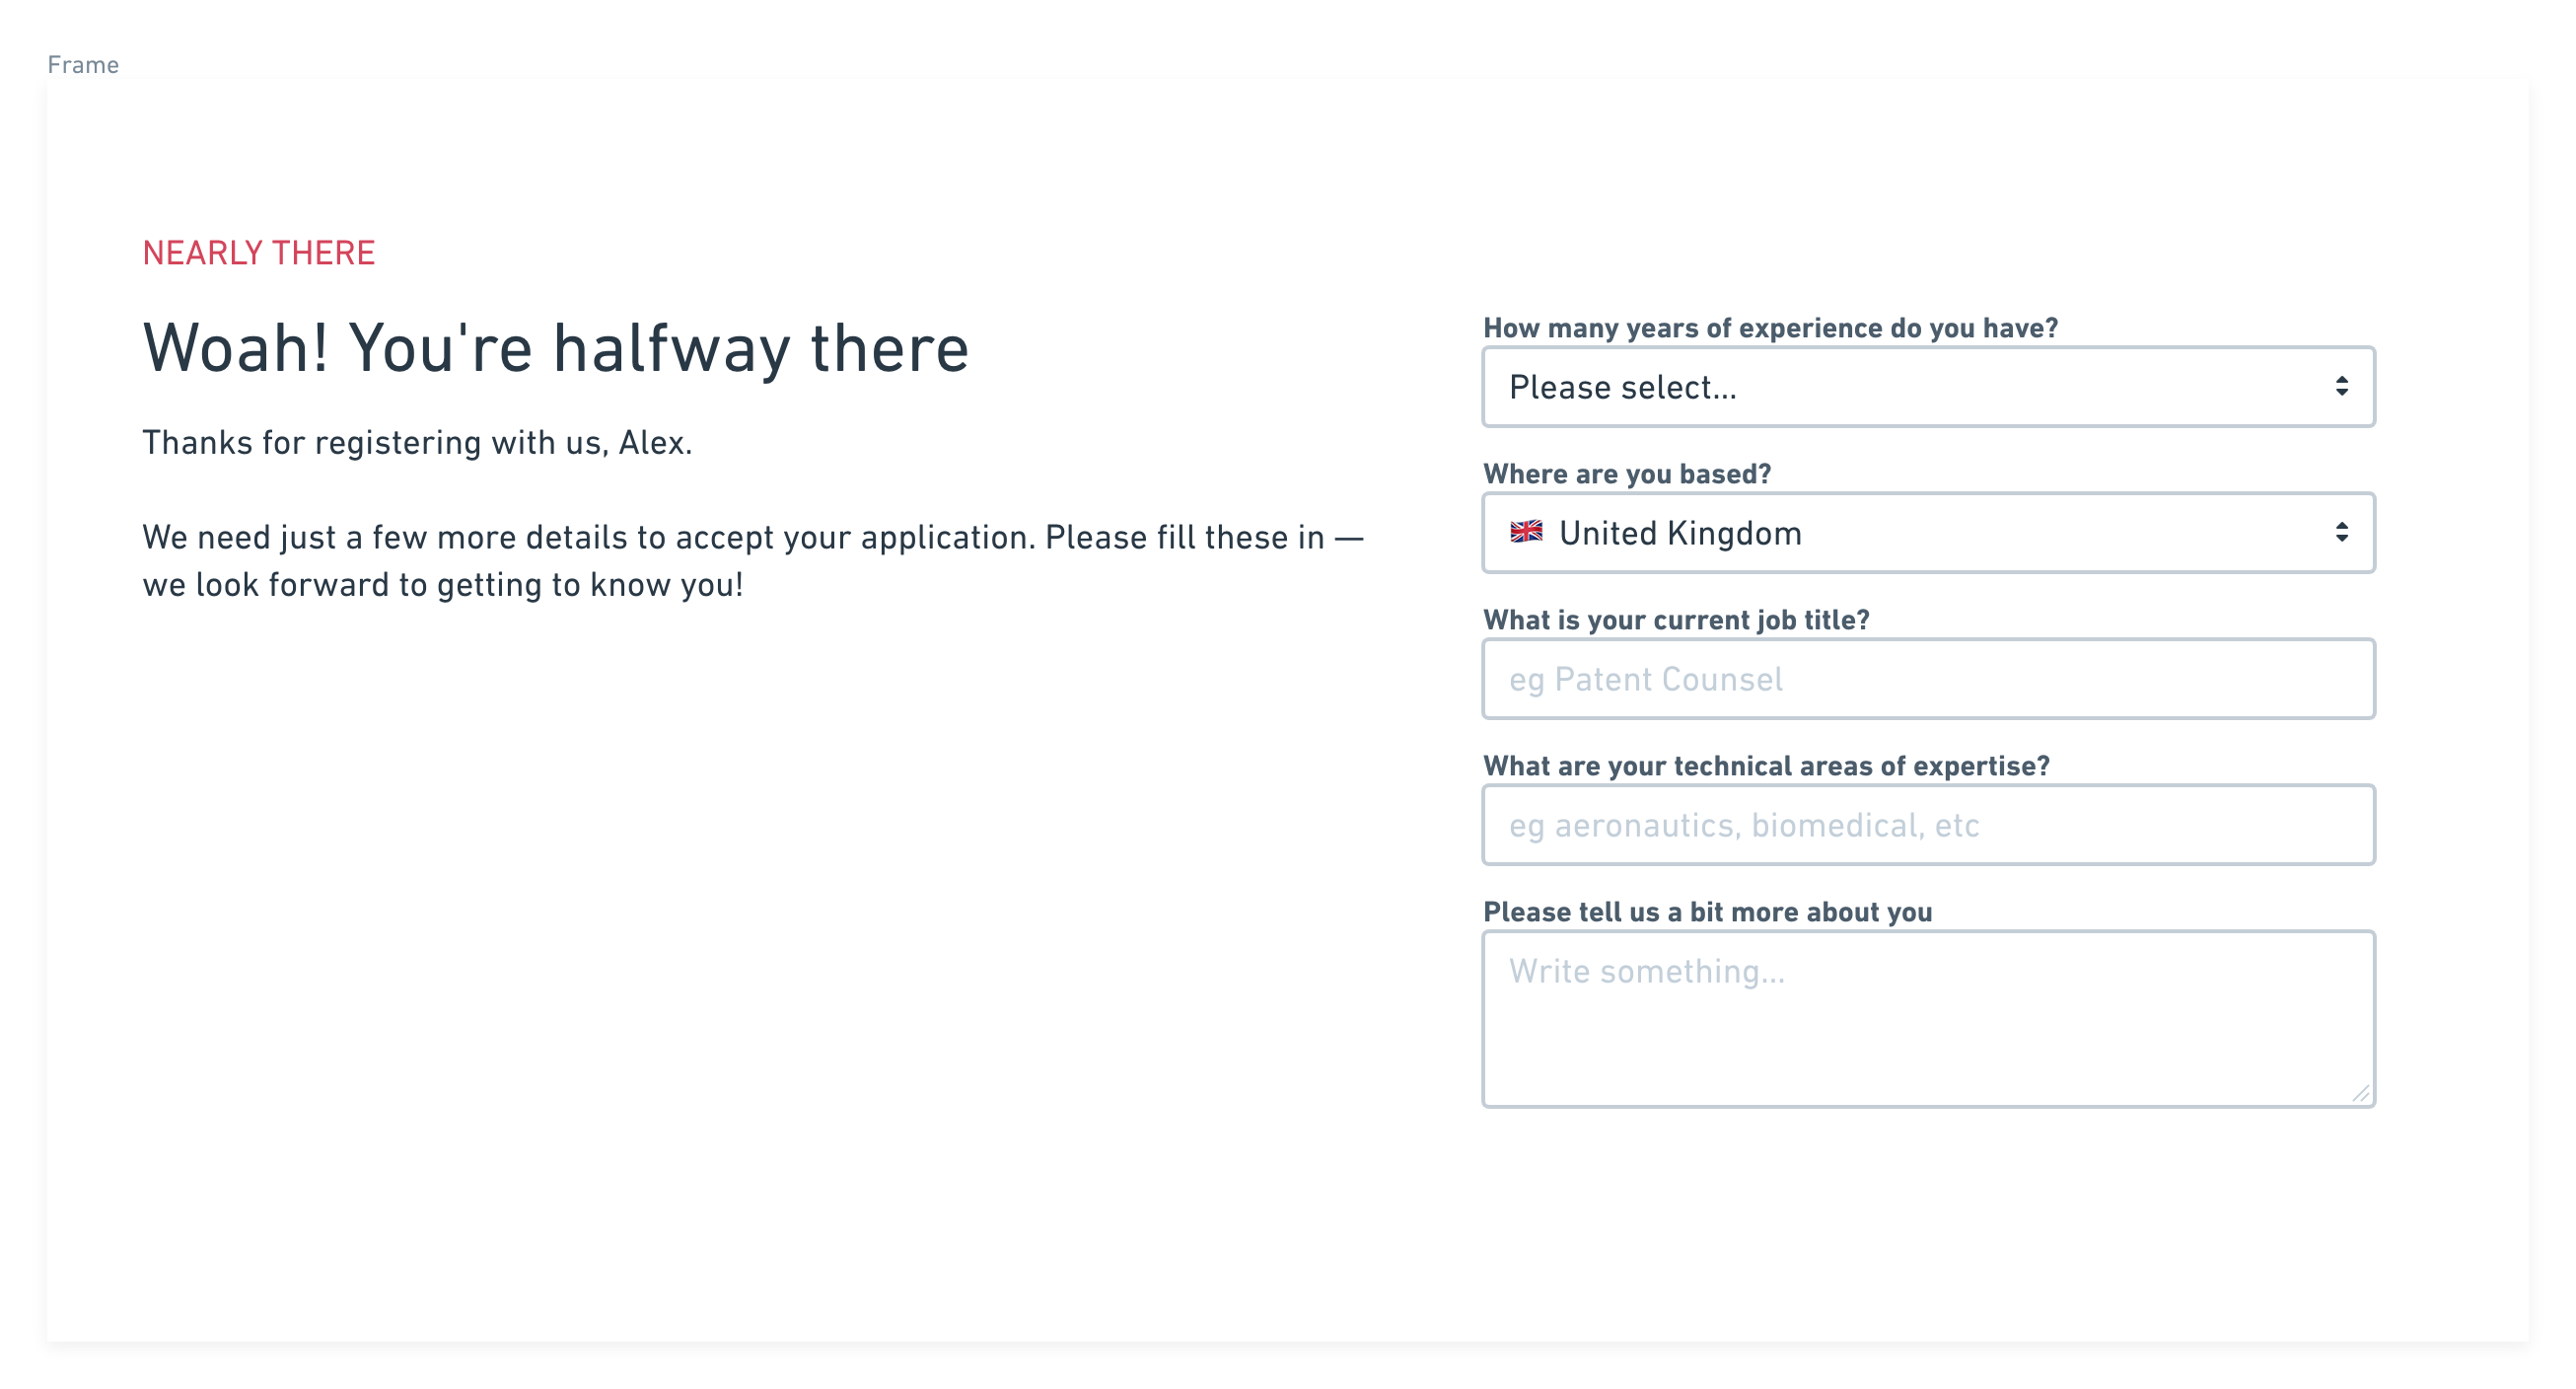Select the Frame label at top left
The height and width of the screenshot is (1389, 2576).
pyautogui.click(x=83, y=65)
